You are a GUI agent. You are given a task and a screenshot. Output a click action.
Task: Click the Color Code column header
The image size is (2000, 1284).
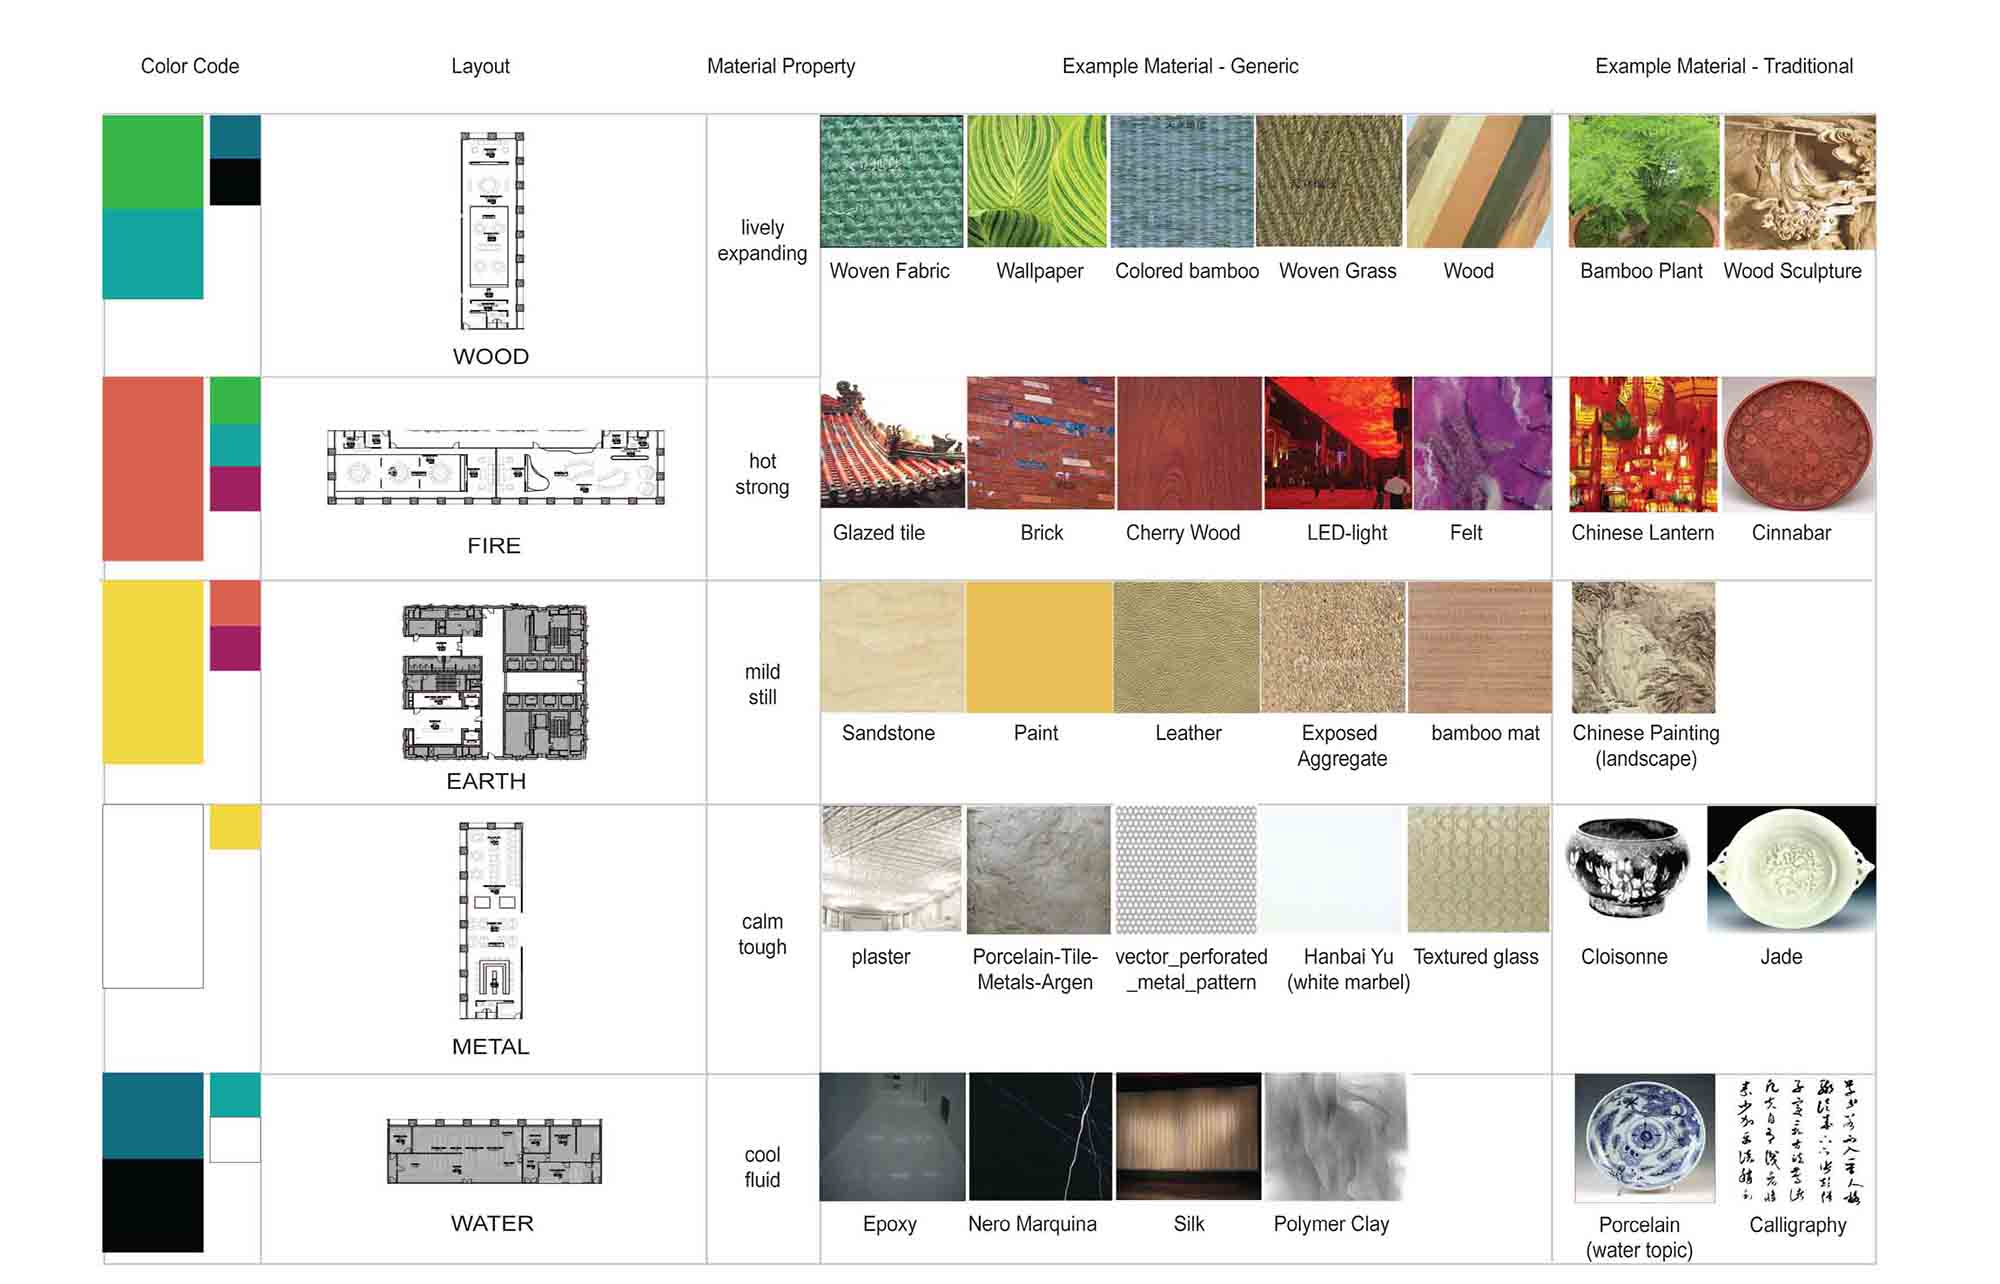point(190,66)
